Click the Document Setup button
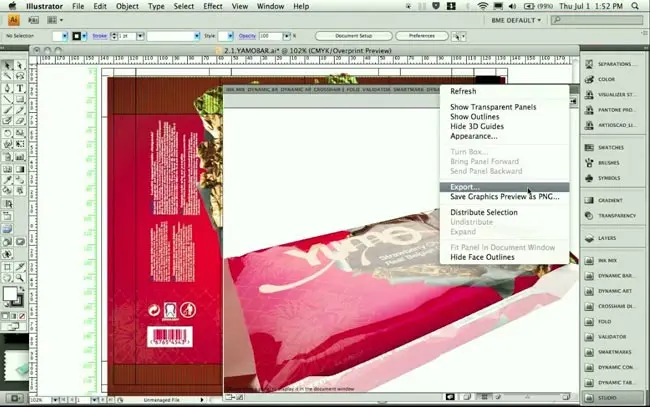 coord(355,35)
